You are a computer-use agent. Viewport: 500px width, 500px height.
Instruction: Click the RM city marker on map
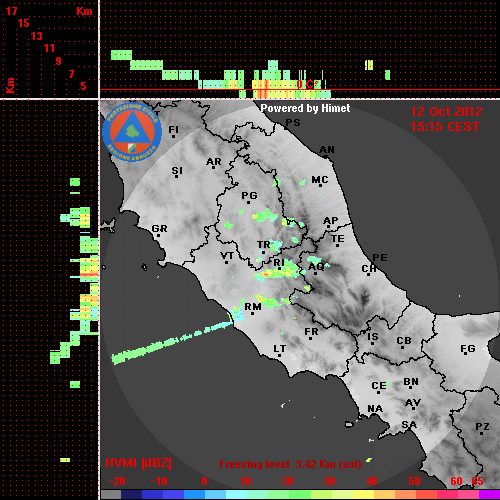click(x=253, y=313)
